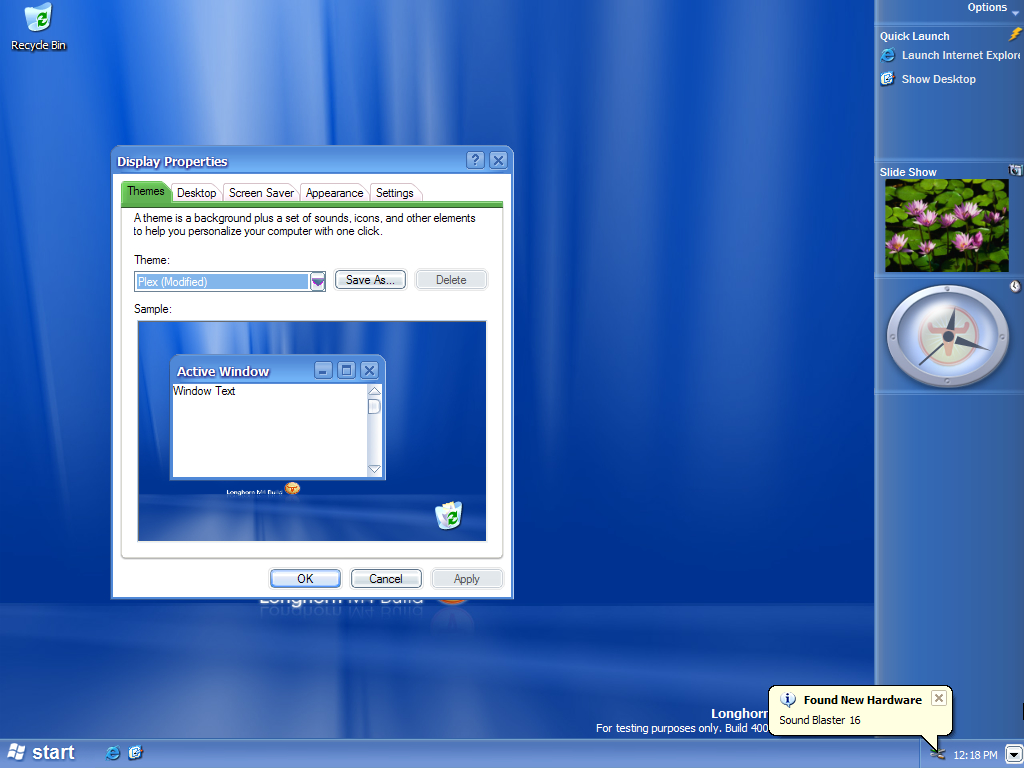Screen dimensions: 1024x768
Task: Click Launch Internet Explorer sidebar link
Action: click(x=961, y=56)
